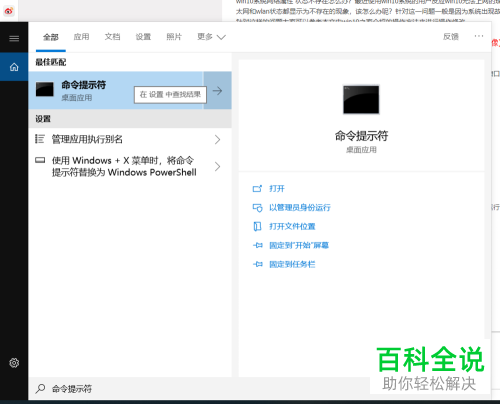Image resolution: width=500 pixels, height=404 pixels.
Task: Switch to the 照片 tab
Action: [174, 37]
